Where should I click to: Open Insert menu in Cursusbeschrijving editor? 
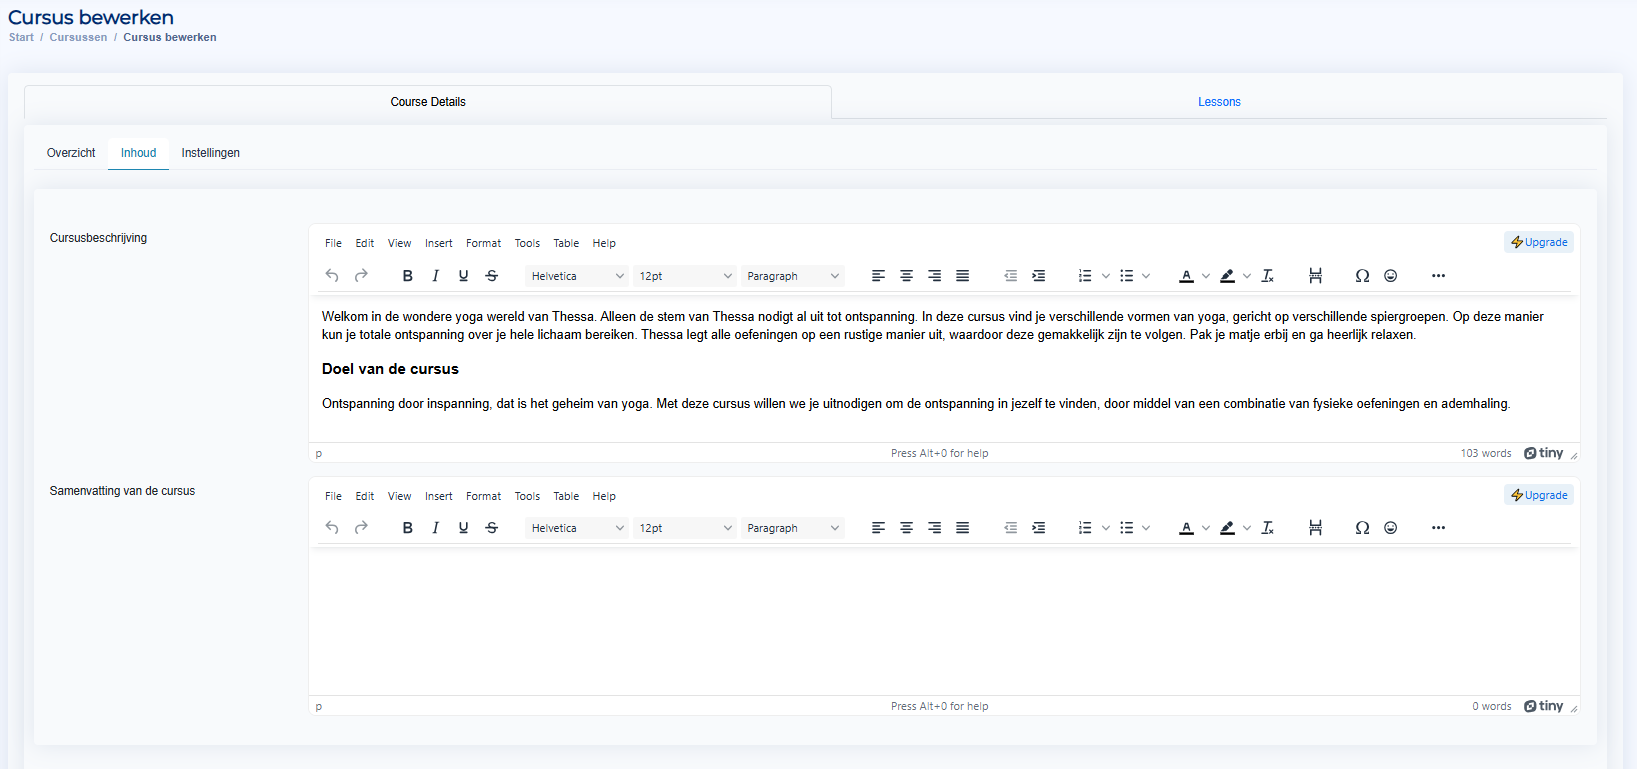coord(438,243)
